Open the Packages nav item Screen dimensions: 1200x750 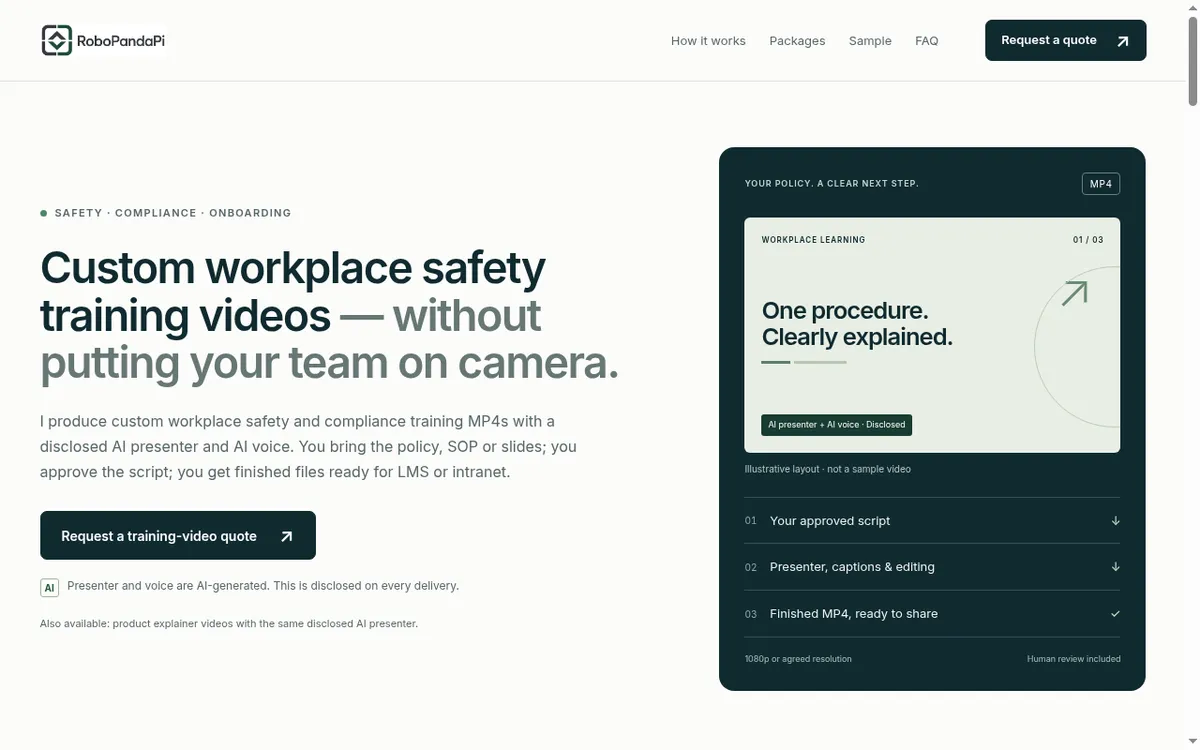797,41
